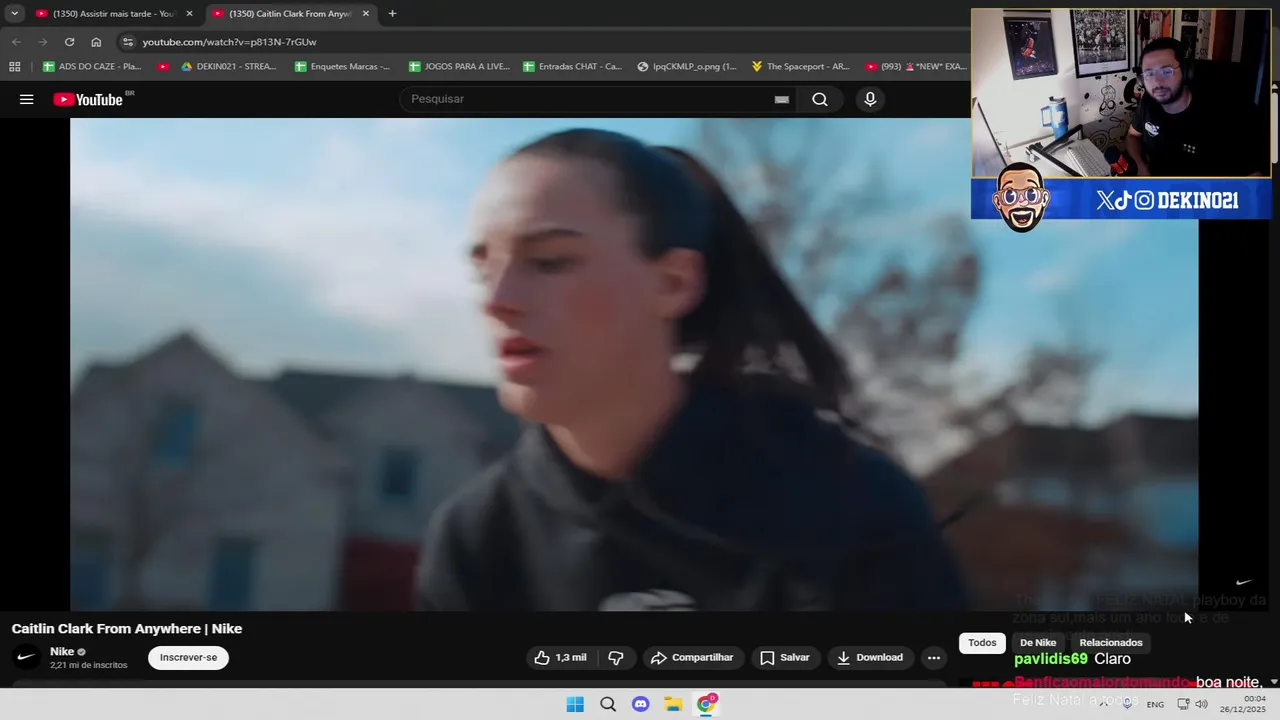
Task: Select the Relacionados filter chip
Action: click(1110, 643)
